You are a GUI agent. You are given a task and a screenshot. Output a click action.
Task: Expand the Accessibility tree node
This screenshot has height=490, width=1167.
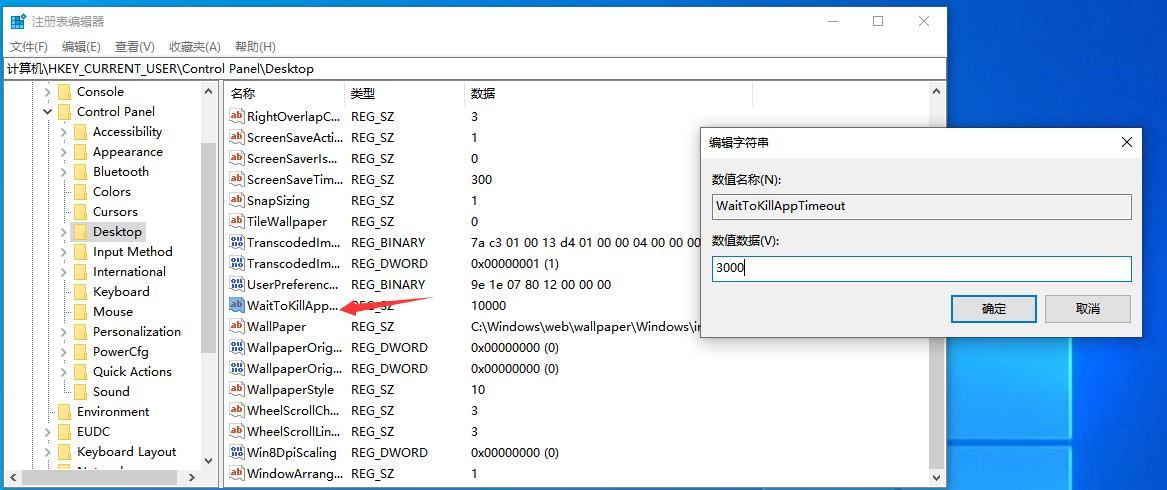click(x=63, y=132)
